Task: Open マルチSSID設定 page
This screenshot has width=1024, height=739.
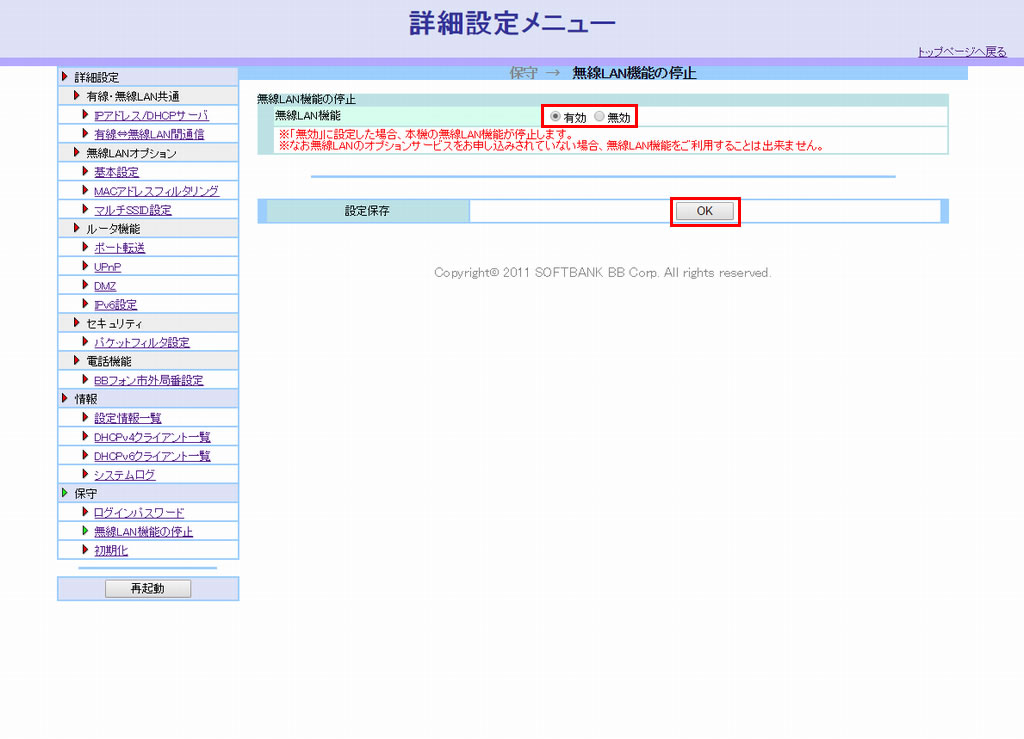Action: [x=132, y=210]
